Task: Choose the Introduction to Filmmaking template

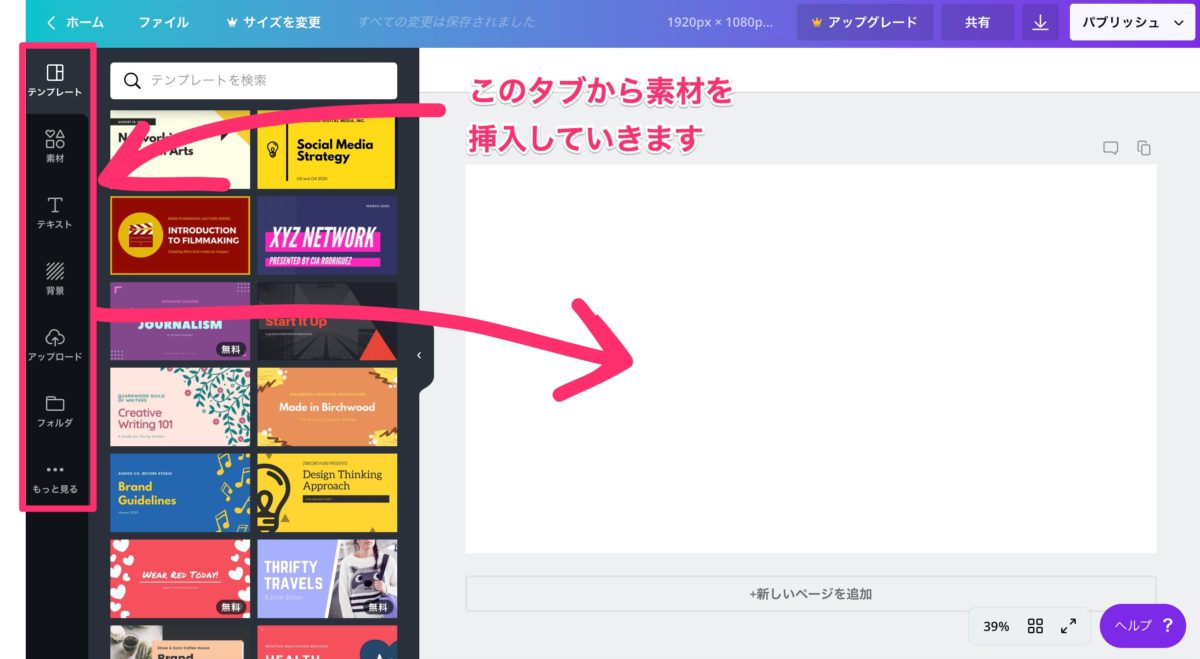Action: 180,235
